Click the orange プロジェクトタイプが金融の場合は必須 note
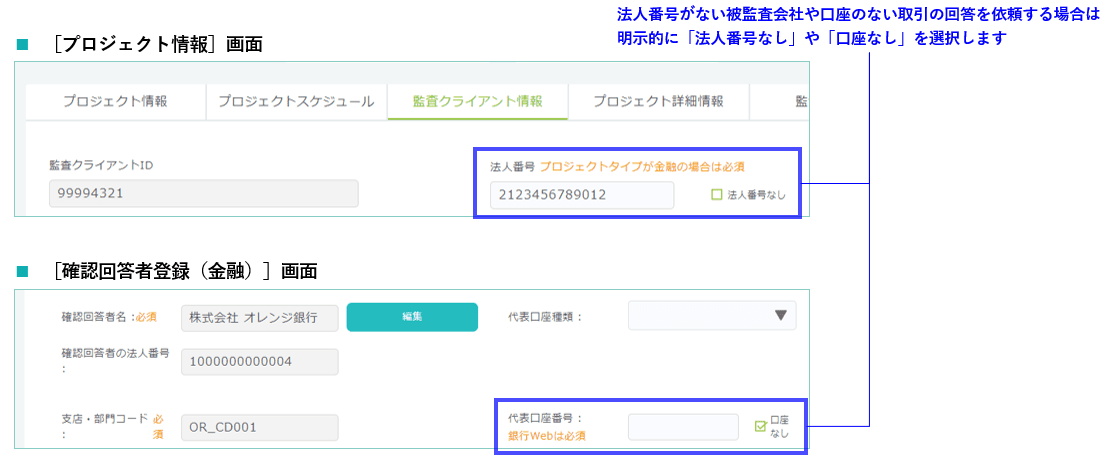1106x461 pixels. tap(641, 166)
